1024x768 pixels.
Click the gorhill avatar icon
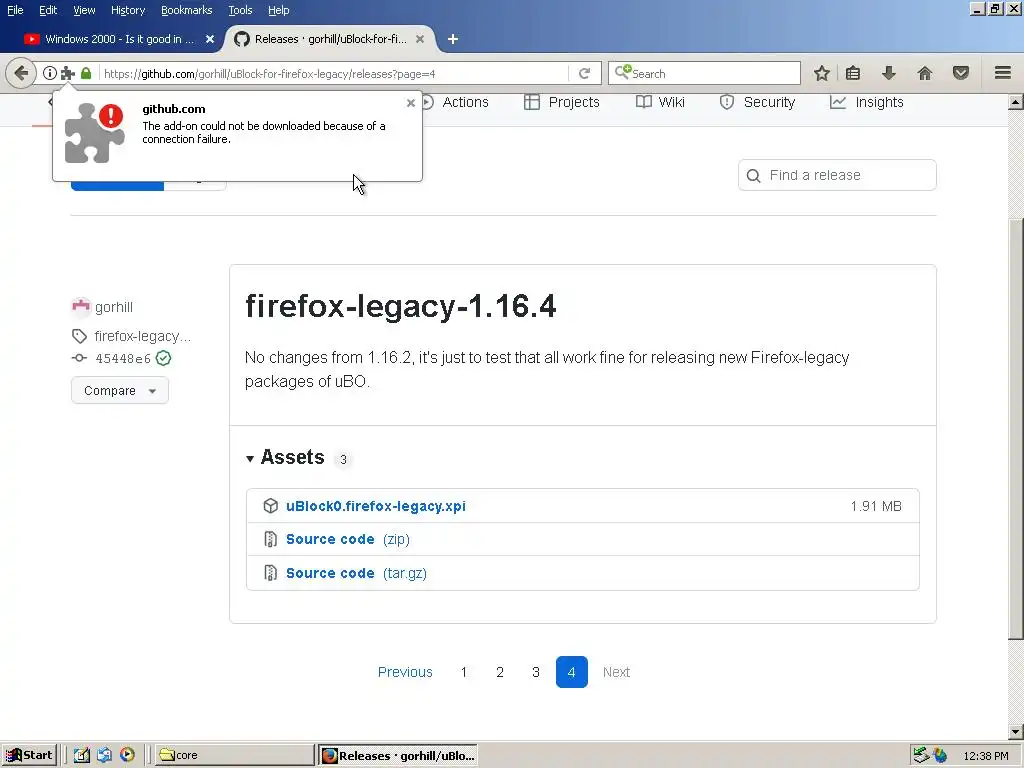point(80,306)
